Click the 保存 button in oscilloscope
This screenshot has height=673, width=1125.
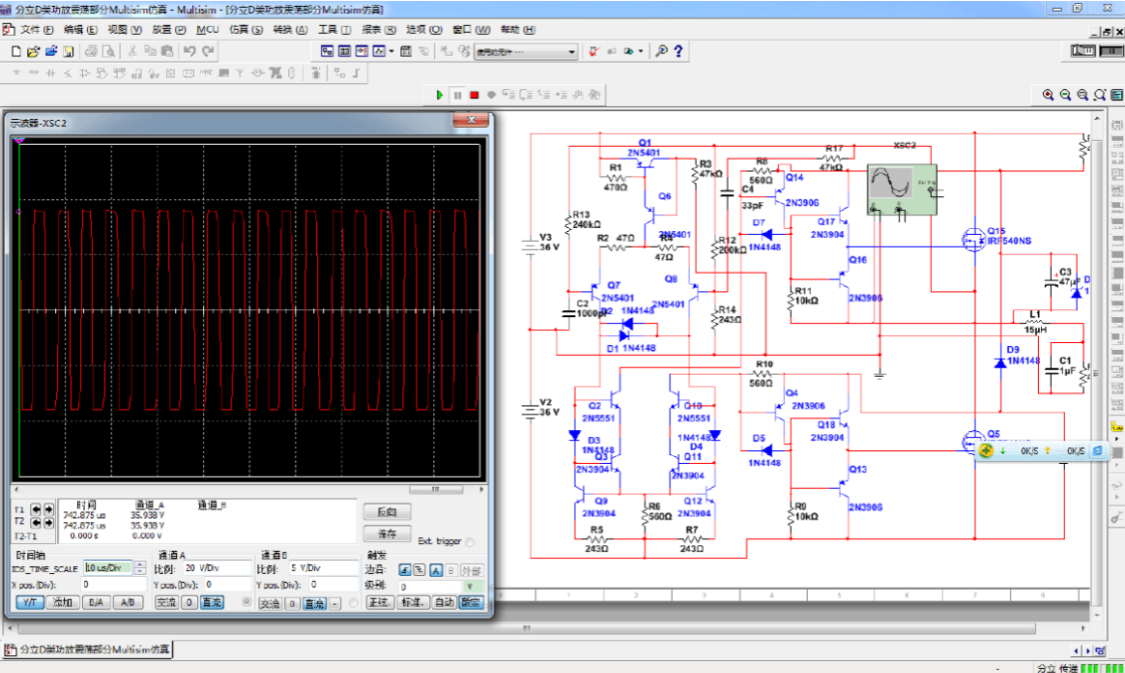pyautogui.click(x=387, y=534)
